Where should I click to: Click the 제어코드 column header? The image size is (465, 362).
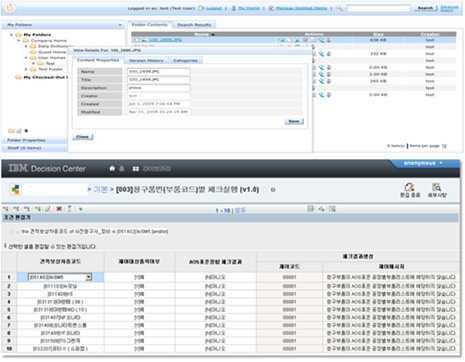pyautogui.click(x=289, y=267)
